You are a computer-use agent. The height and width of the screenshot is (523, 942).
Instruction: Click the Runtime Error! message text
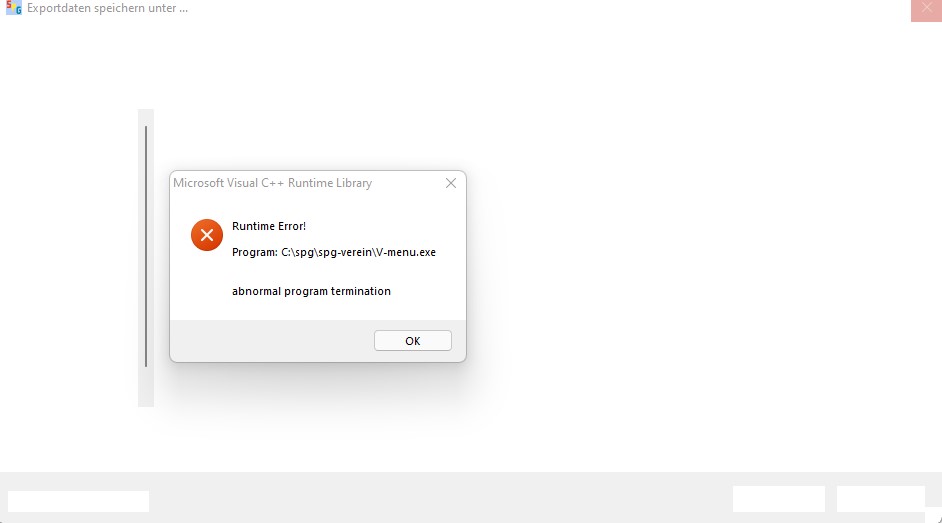tap(269, 226)
